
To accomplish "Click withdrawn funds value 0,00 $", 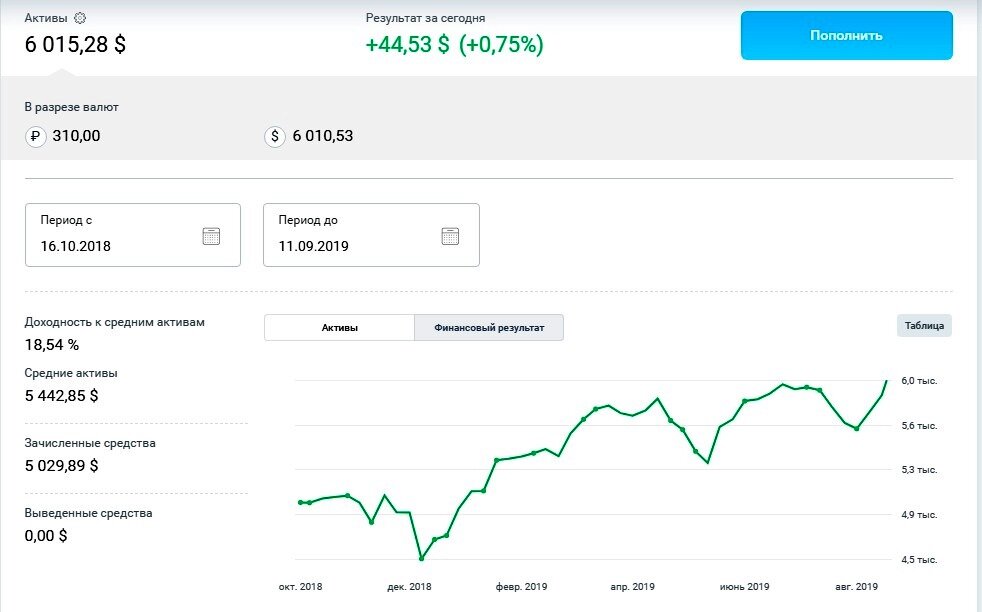I will pyautogui.click(x=46, y=536).
